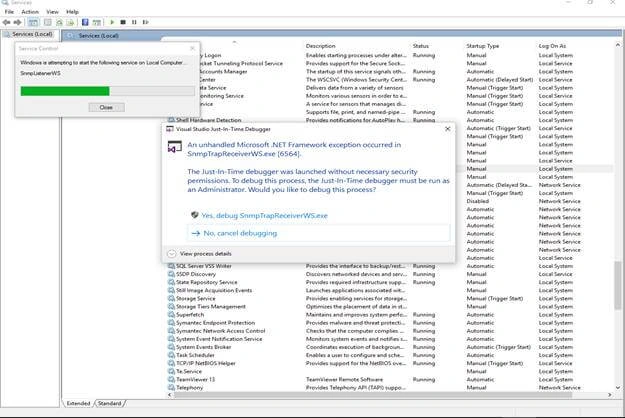
Task: Click the gear icon beside TeamViewer 13
Action: click(x=171, y=379)
